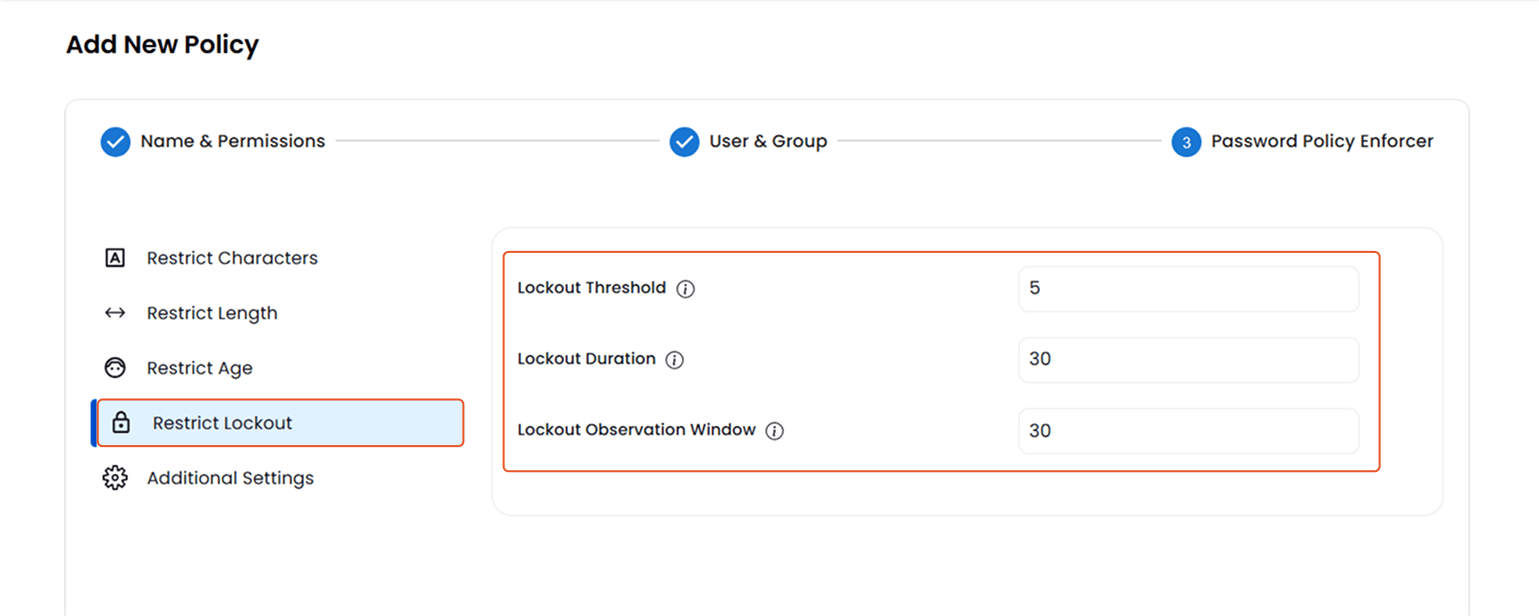Click the info icon beside Lockout Duration
Image resolution: width=1539 pixels, height=616 pixels.
674,359
